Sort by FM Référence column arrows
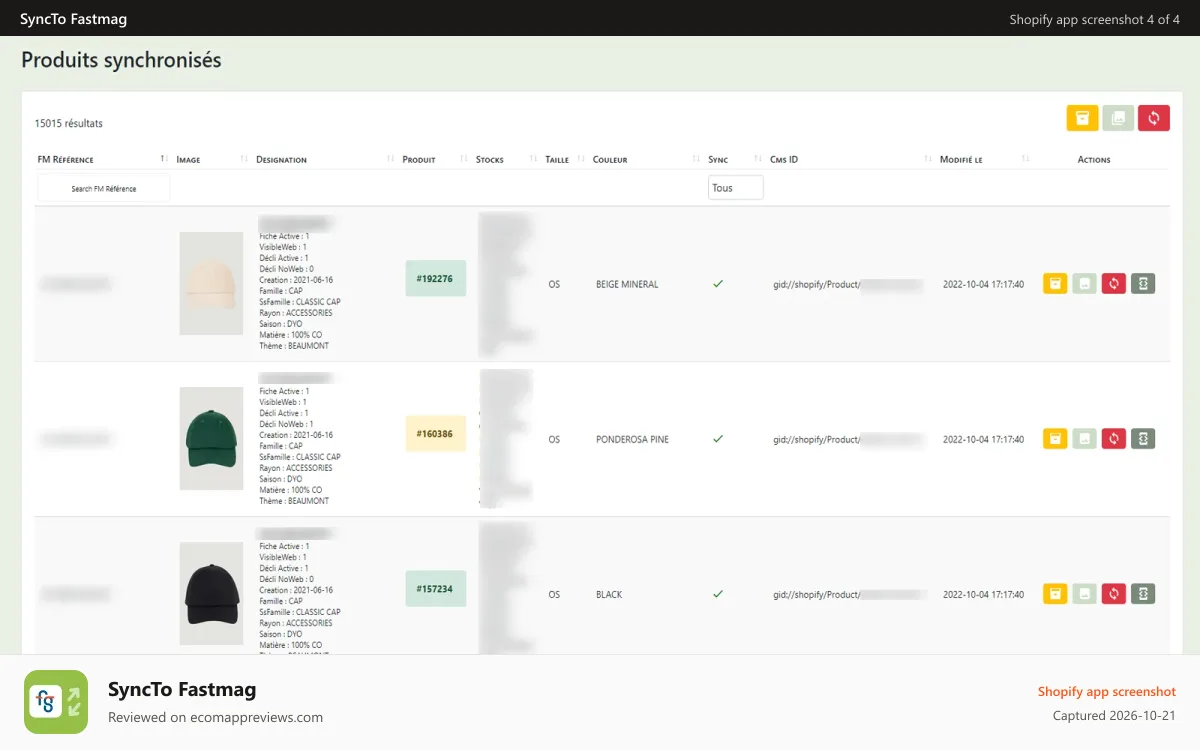The image size is (1200, 750). (x=163, y=159)
